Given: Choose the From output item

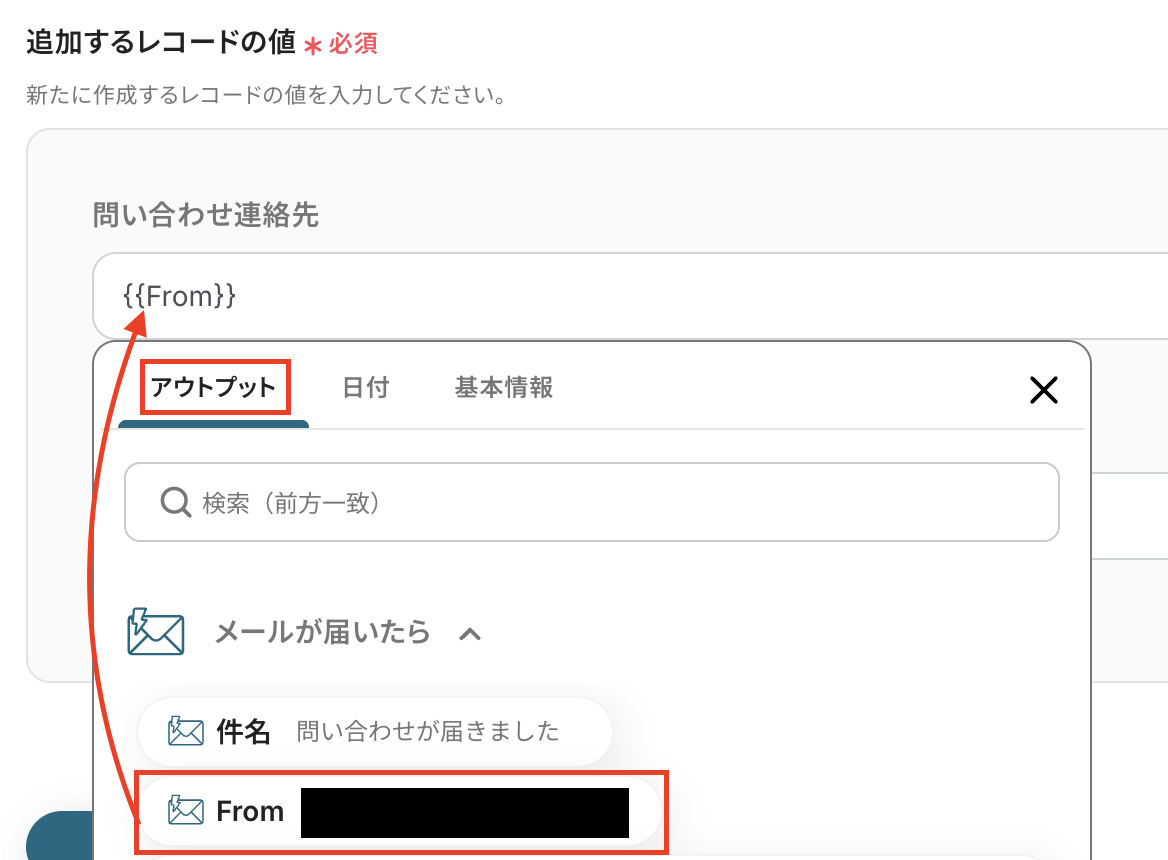Looking at the screenshot, I should click(x=250, y=811).
